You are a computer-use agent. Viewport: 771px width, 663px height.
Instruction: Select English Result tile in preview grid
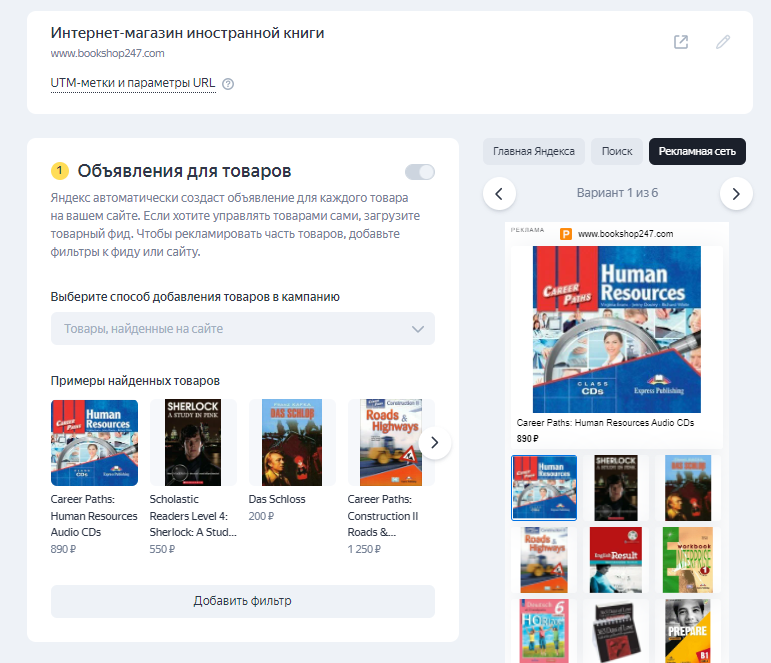point(616,560)
